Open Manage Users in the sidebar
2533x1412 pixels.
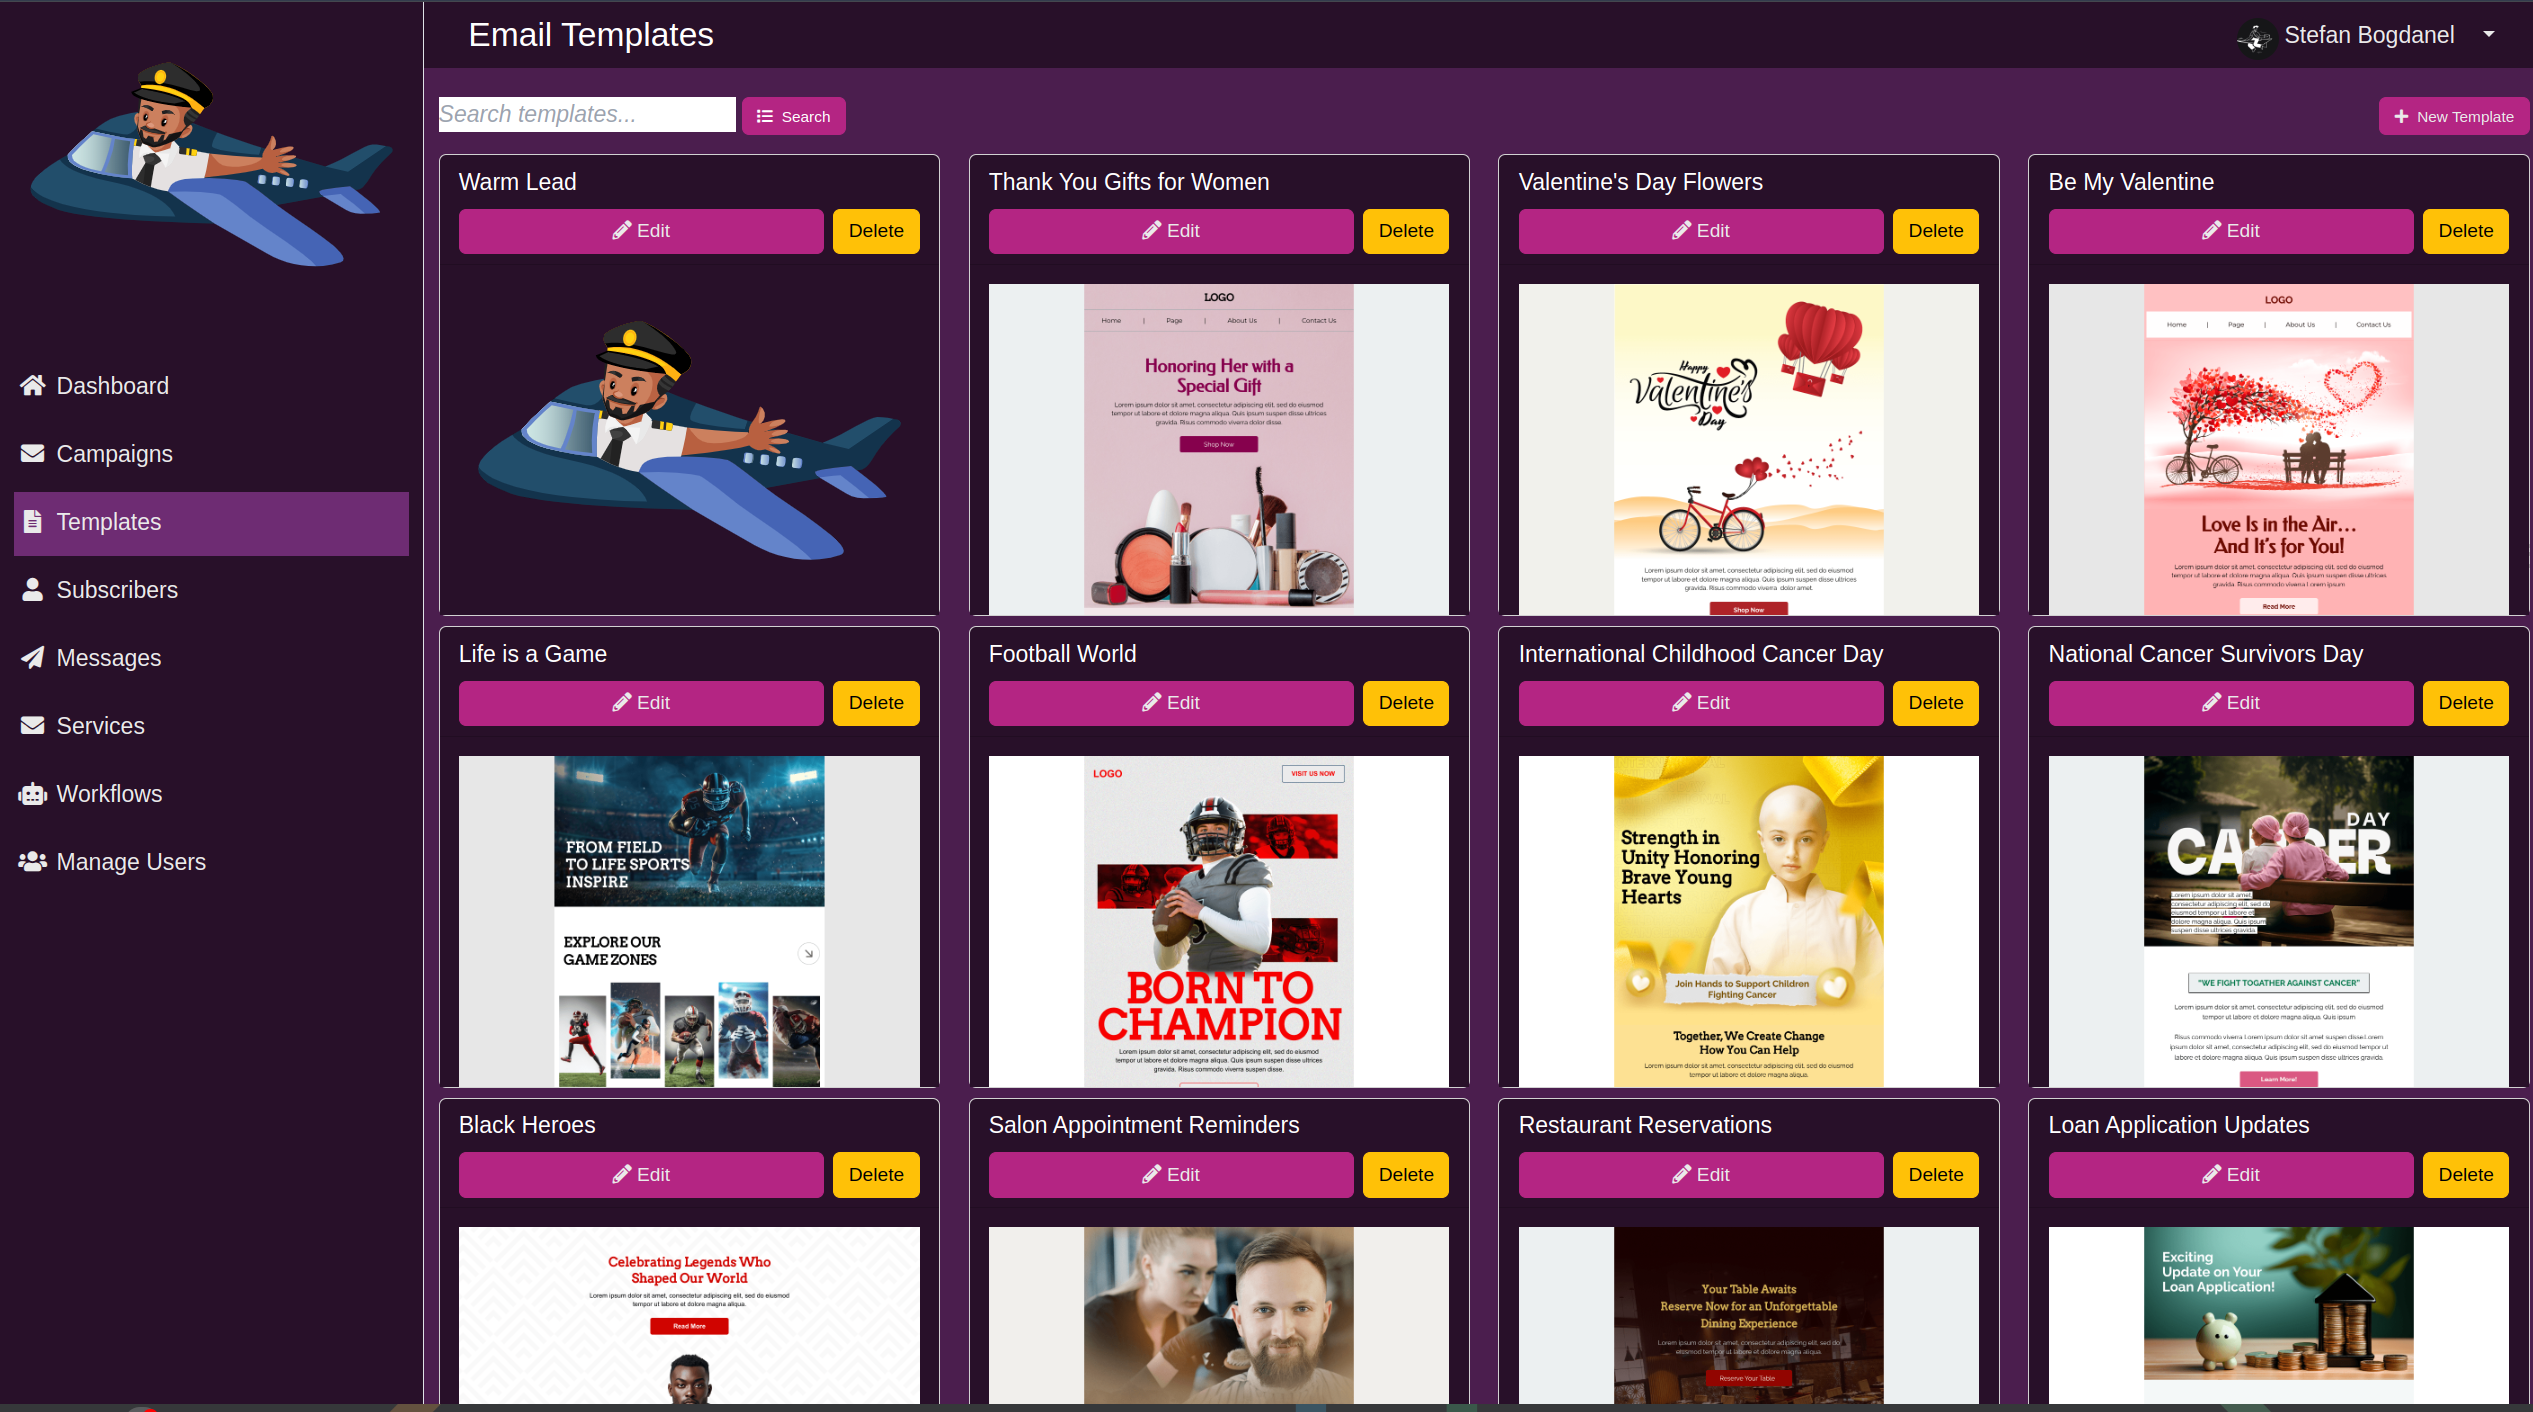(211, 861)
